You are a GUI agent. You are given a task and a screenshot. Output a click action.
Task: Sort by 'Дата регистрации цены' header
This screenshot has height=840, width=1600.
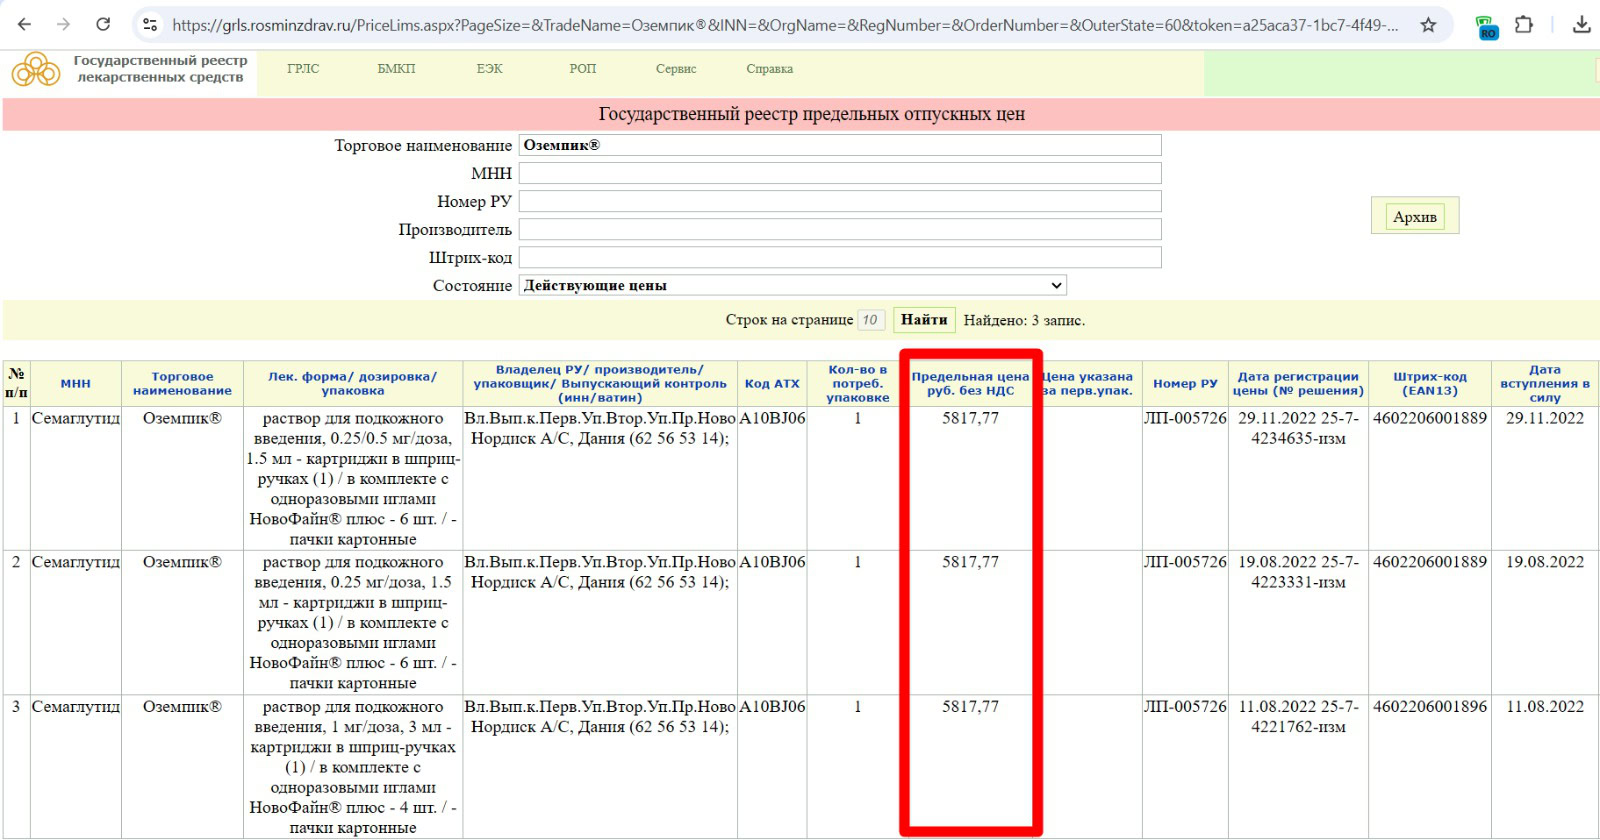(x=1298, y=383)
